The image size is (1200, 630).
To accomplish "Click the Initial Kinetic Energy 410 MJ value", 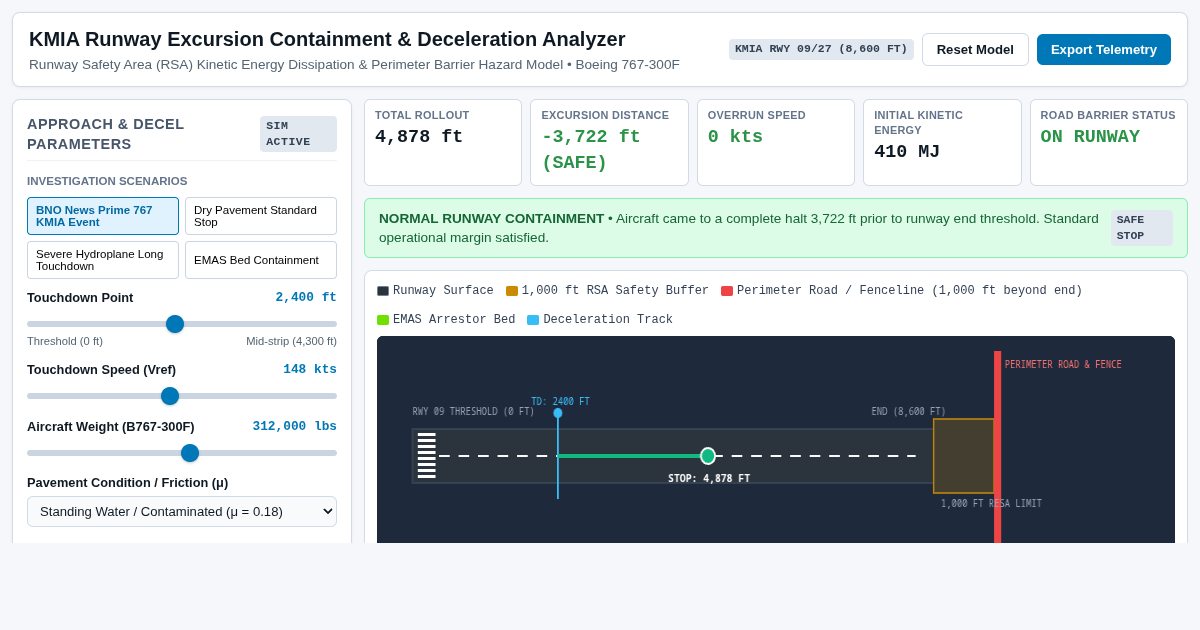I will tap(907, 152).
